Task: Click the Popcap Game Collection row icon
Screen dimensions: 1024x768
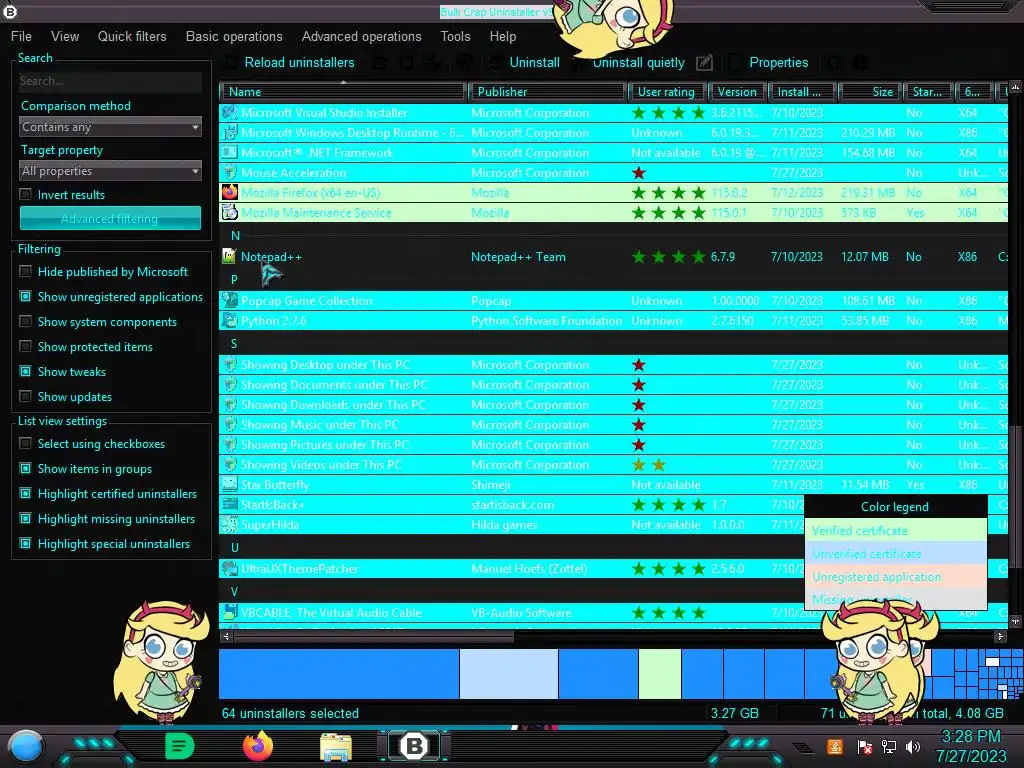Action: [x=229, y=300]
